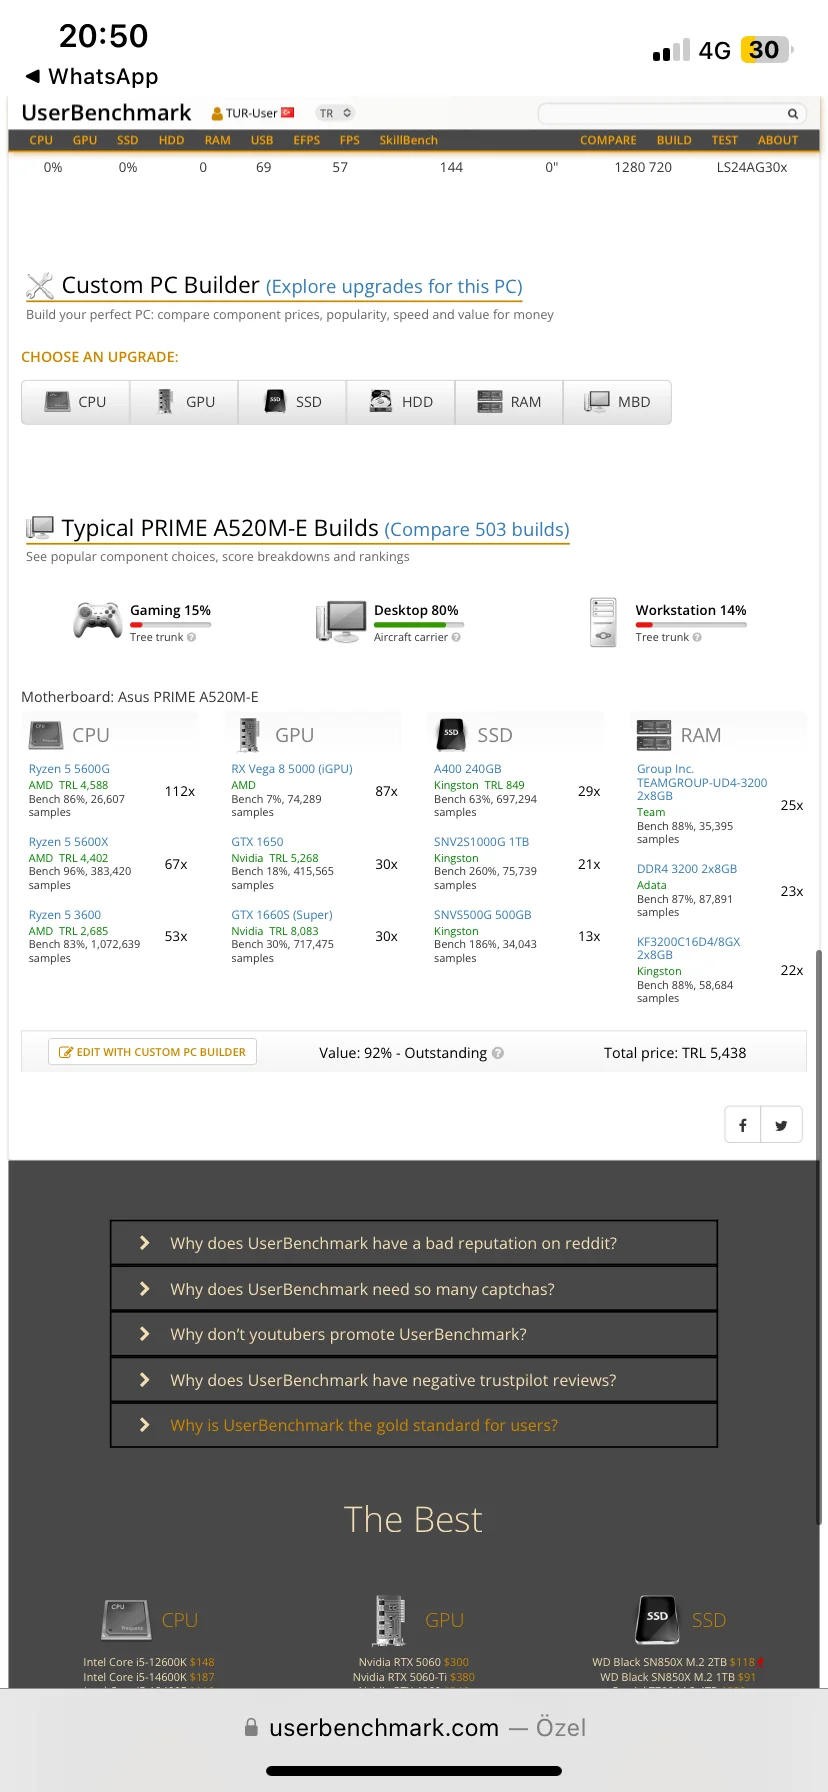
Task: Open the Compare 503 builds link
Action: click(x=477, y=529)
